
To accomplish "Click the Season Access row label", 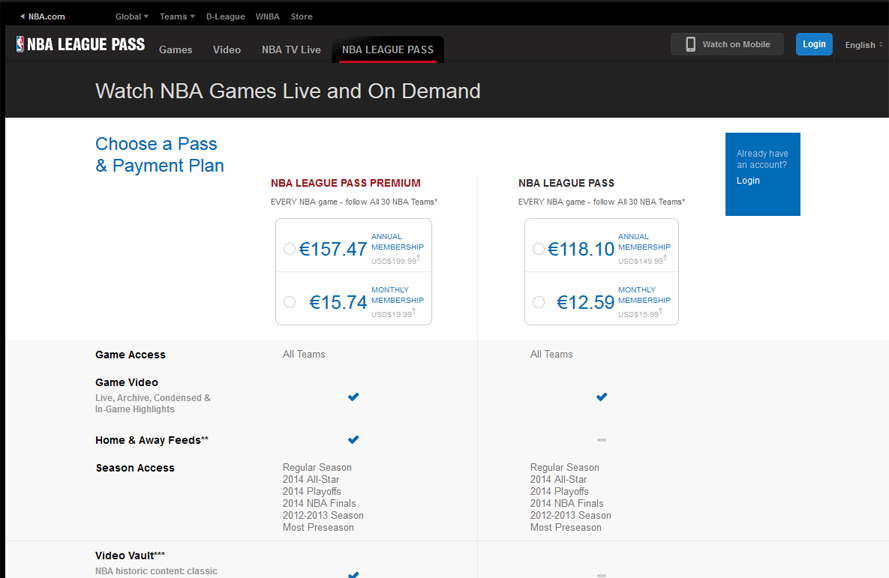I will tap(135, 468).
